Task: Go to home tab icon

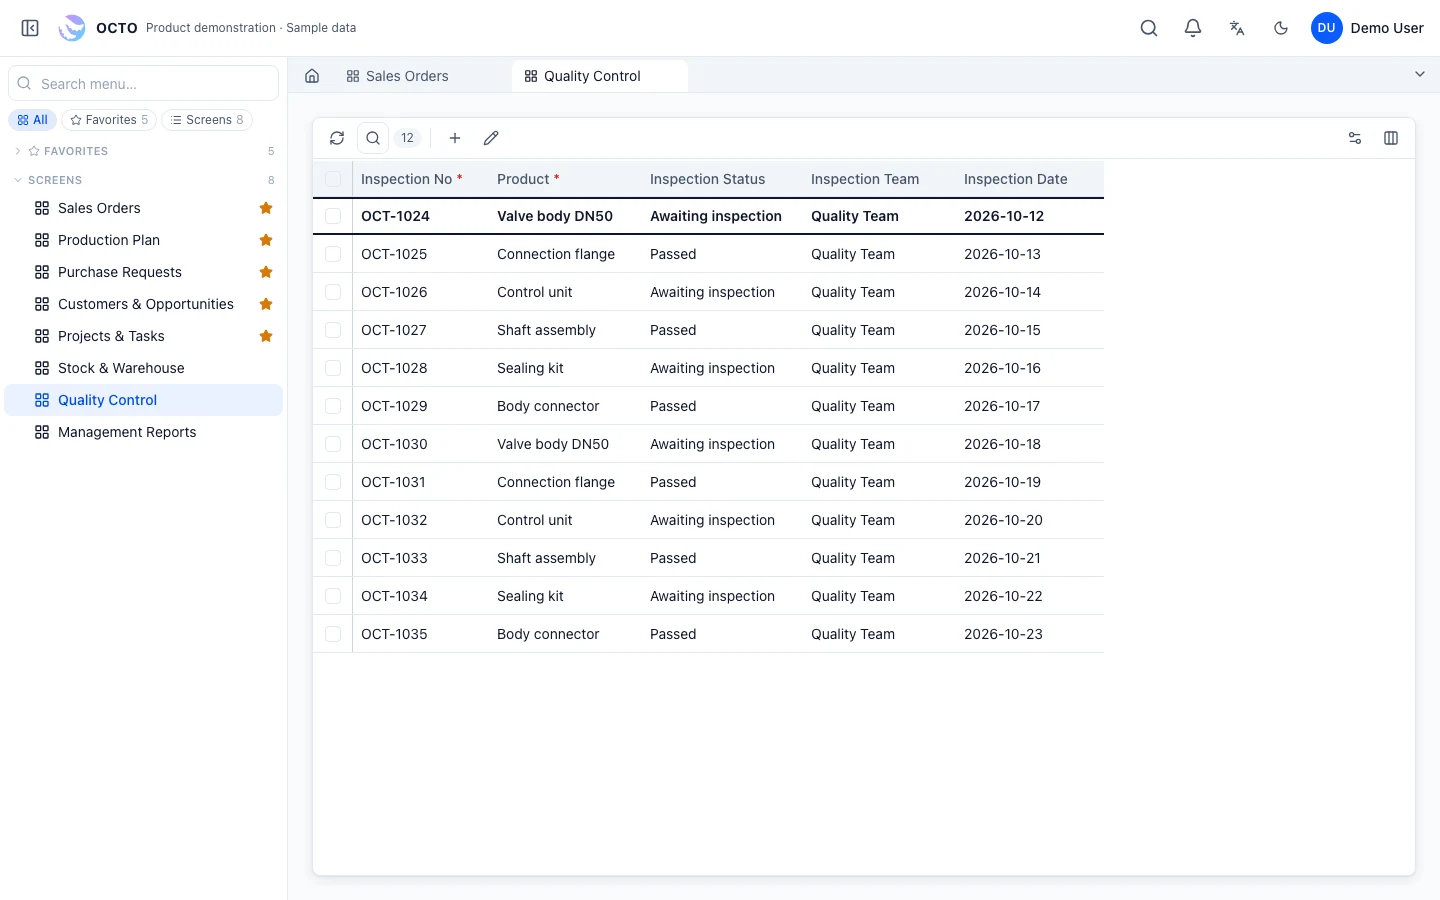Action: tap(312, 76)
